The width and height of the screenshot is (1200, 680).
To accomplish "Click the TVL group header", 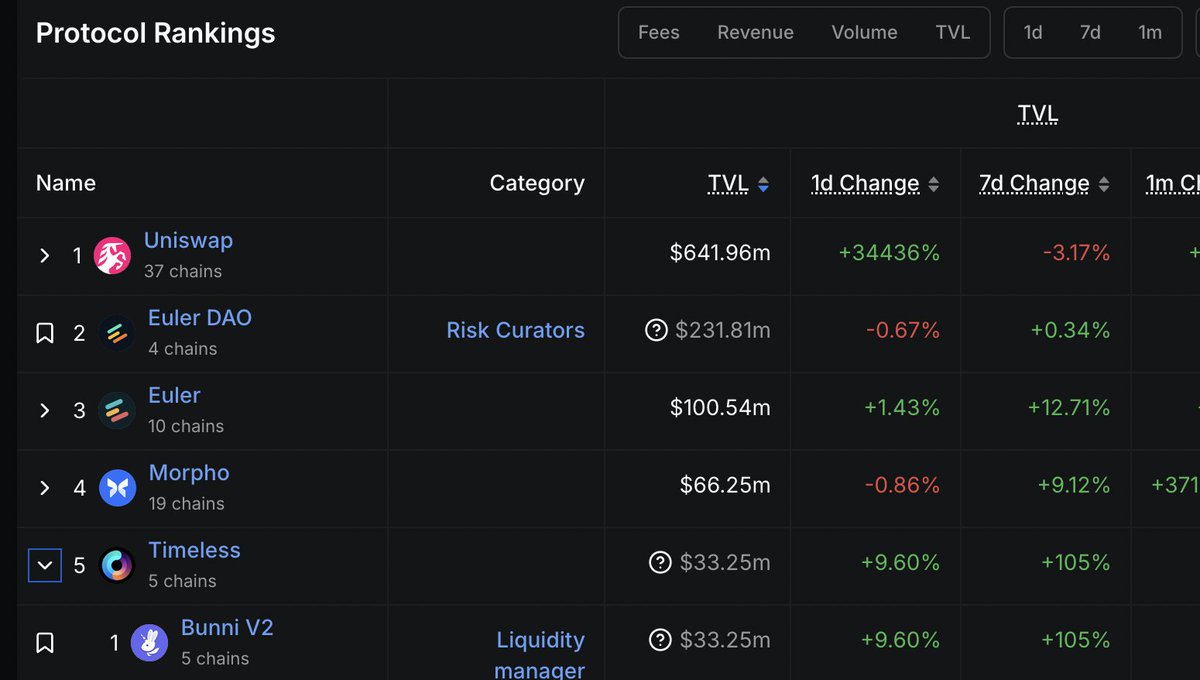I will 1038,114.
